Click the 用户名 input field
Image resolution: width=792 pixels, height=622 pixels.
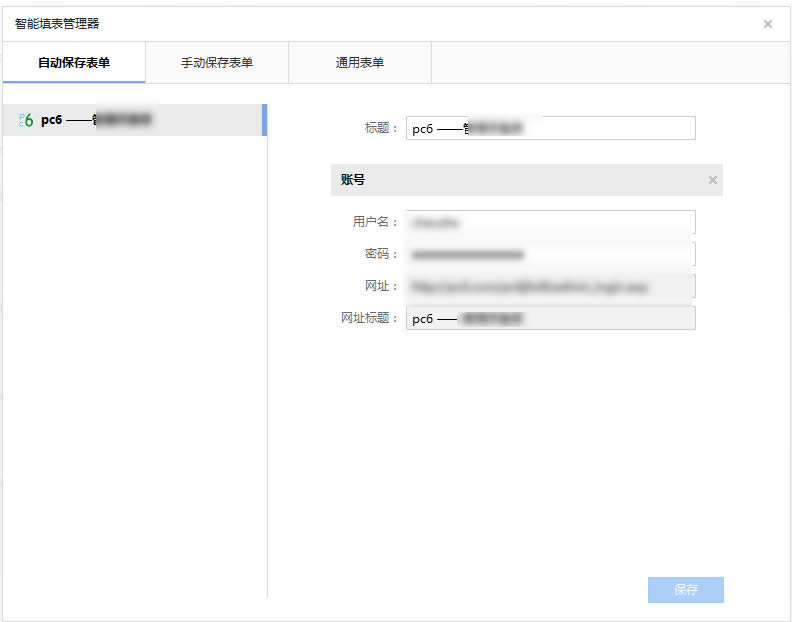click(551, 222)
